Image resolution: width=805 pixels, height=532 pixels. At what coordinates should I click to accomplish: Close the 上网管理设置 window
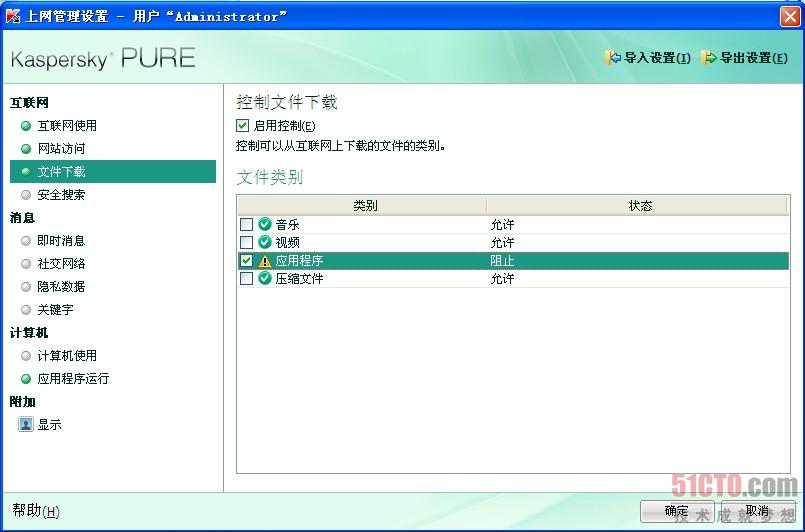point(790,16)
